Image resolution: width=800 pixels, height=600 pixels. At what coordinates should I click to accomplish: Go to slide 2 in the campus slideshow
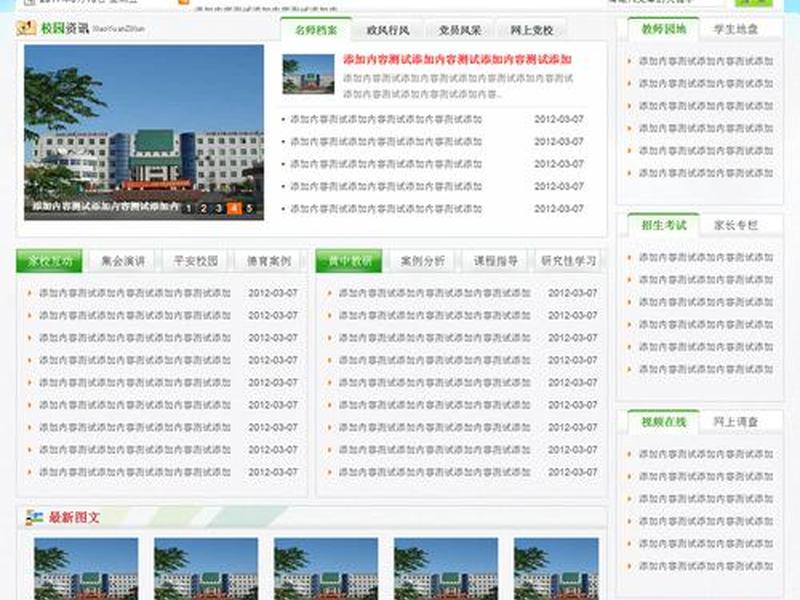coord(204,208)
